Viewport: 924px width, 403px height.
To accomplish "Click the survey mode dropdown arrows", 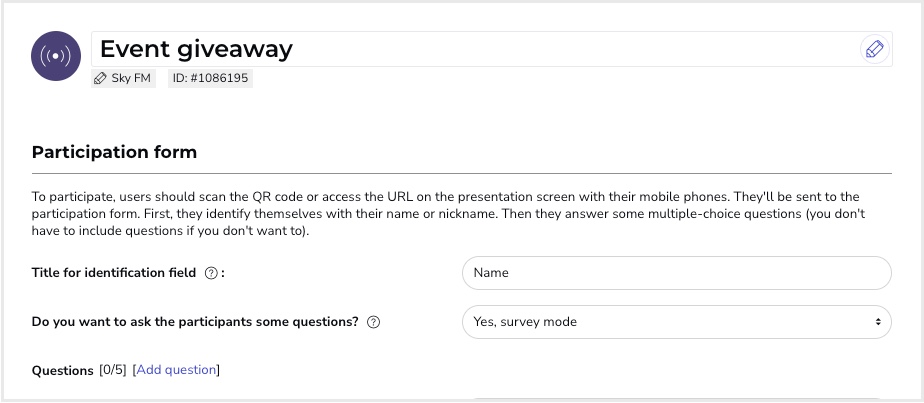I will click(x=878, y=322).
